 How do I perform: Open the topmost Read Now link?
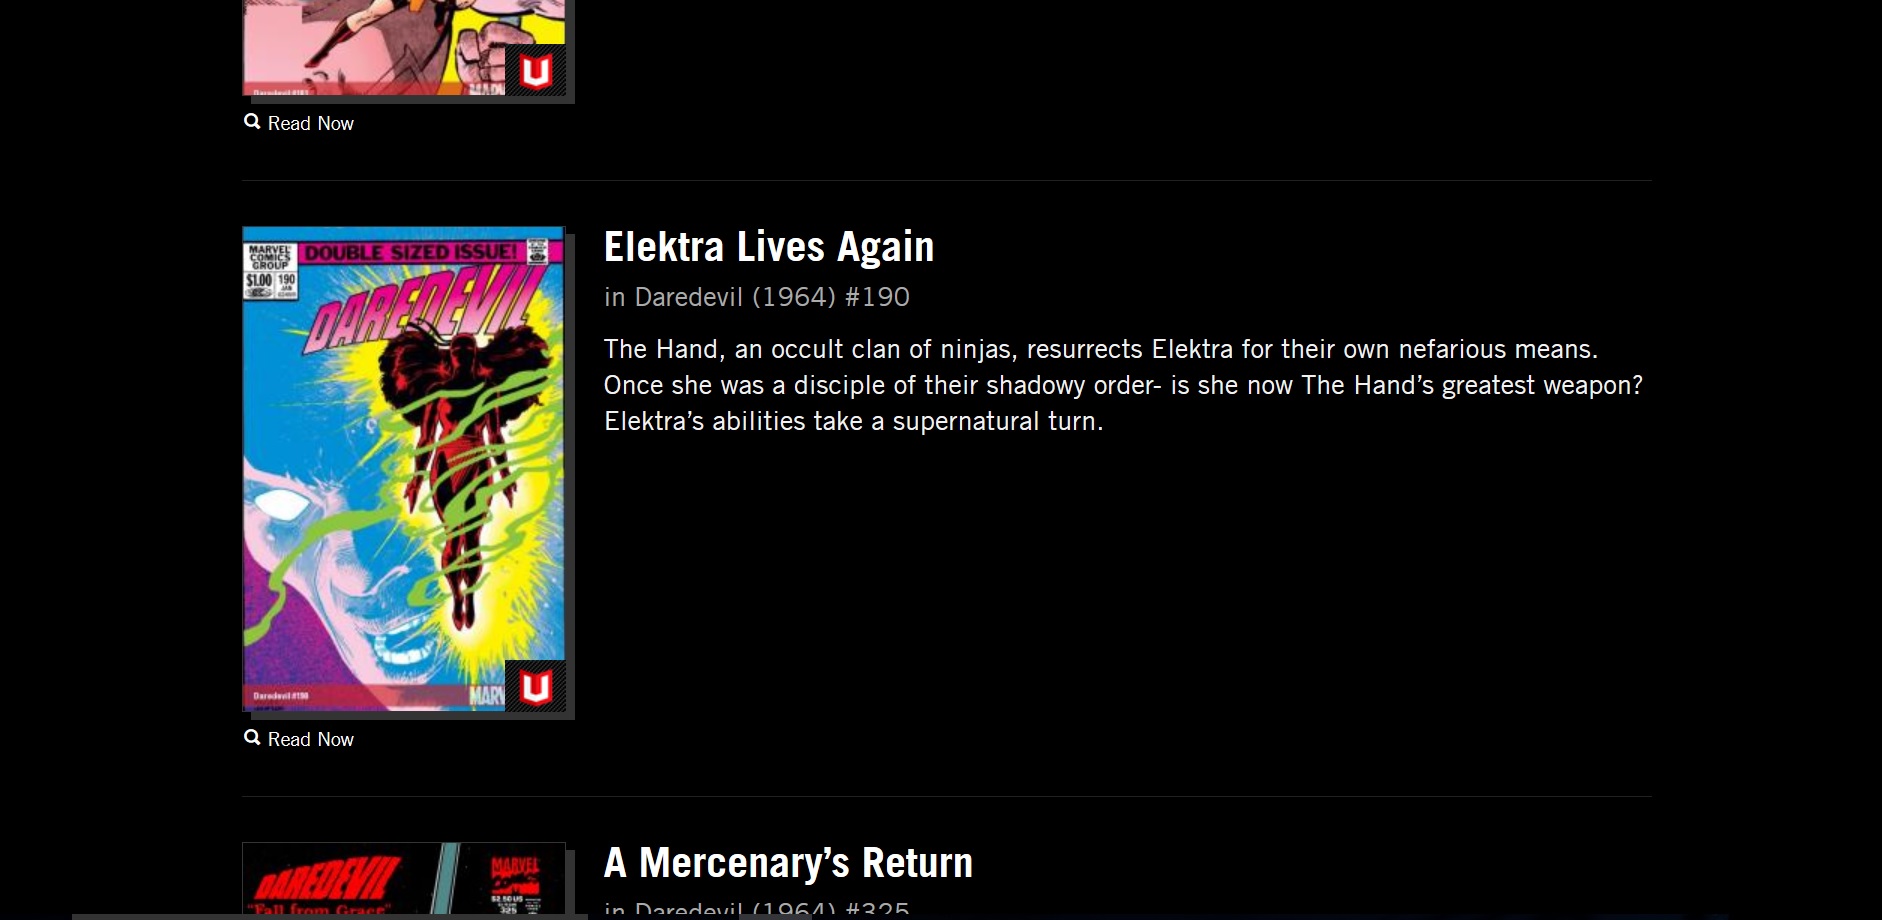pyautogui.click(x=310, y=123)
